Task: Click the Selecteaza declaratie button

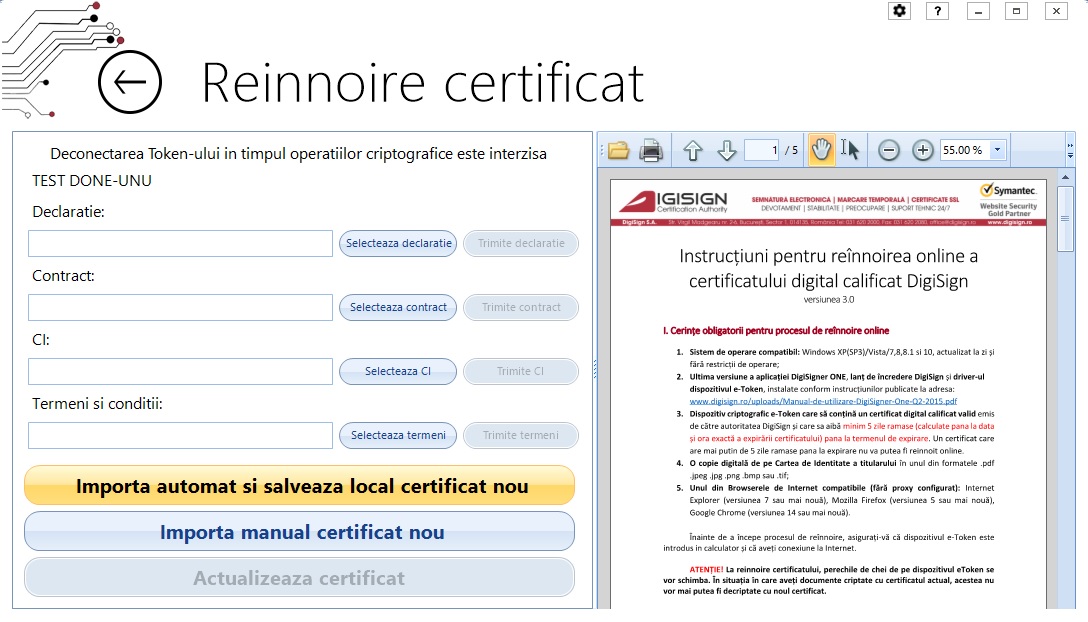Action: 397,243
